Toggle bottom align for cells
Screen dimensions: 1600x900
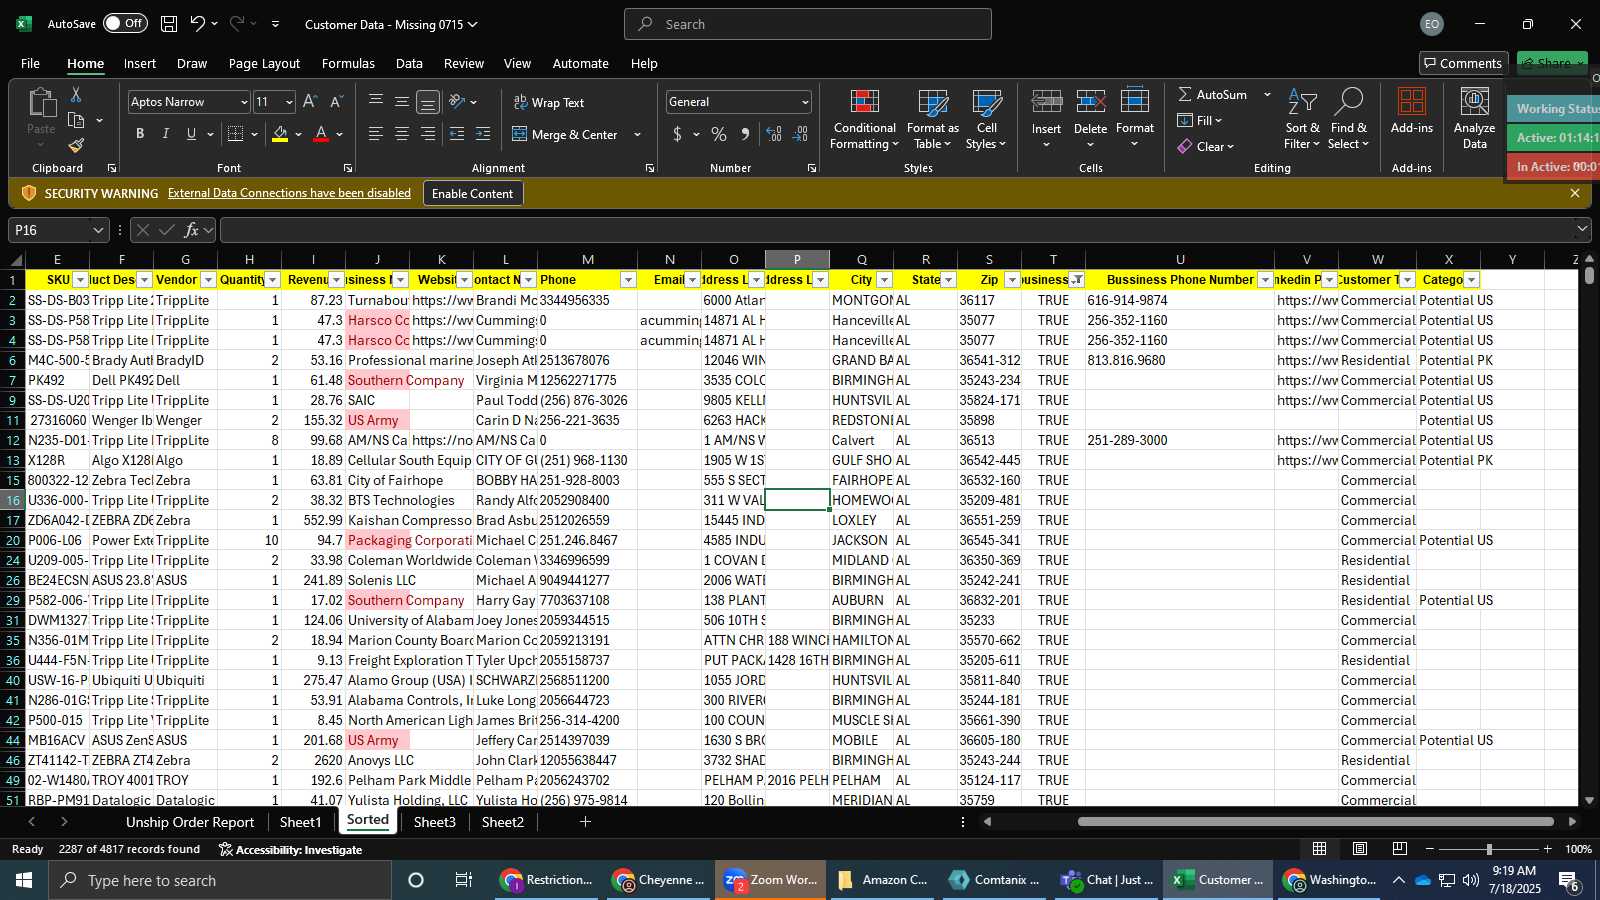(x=427, y=102)
